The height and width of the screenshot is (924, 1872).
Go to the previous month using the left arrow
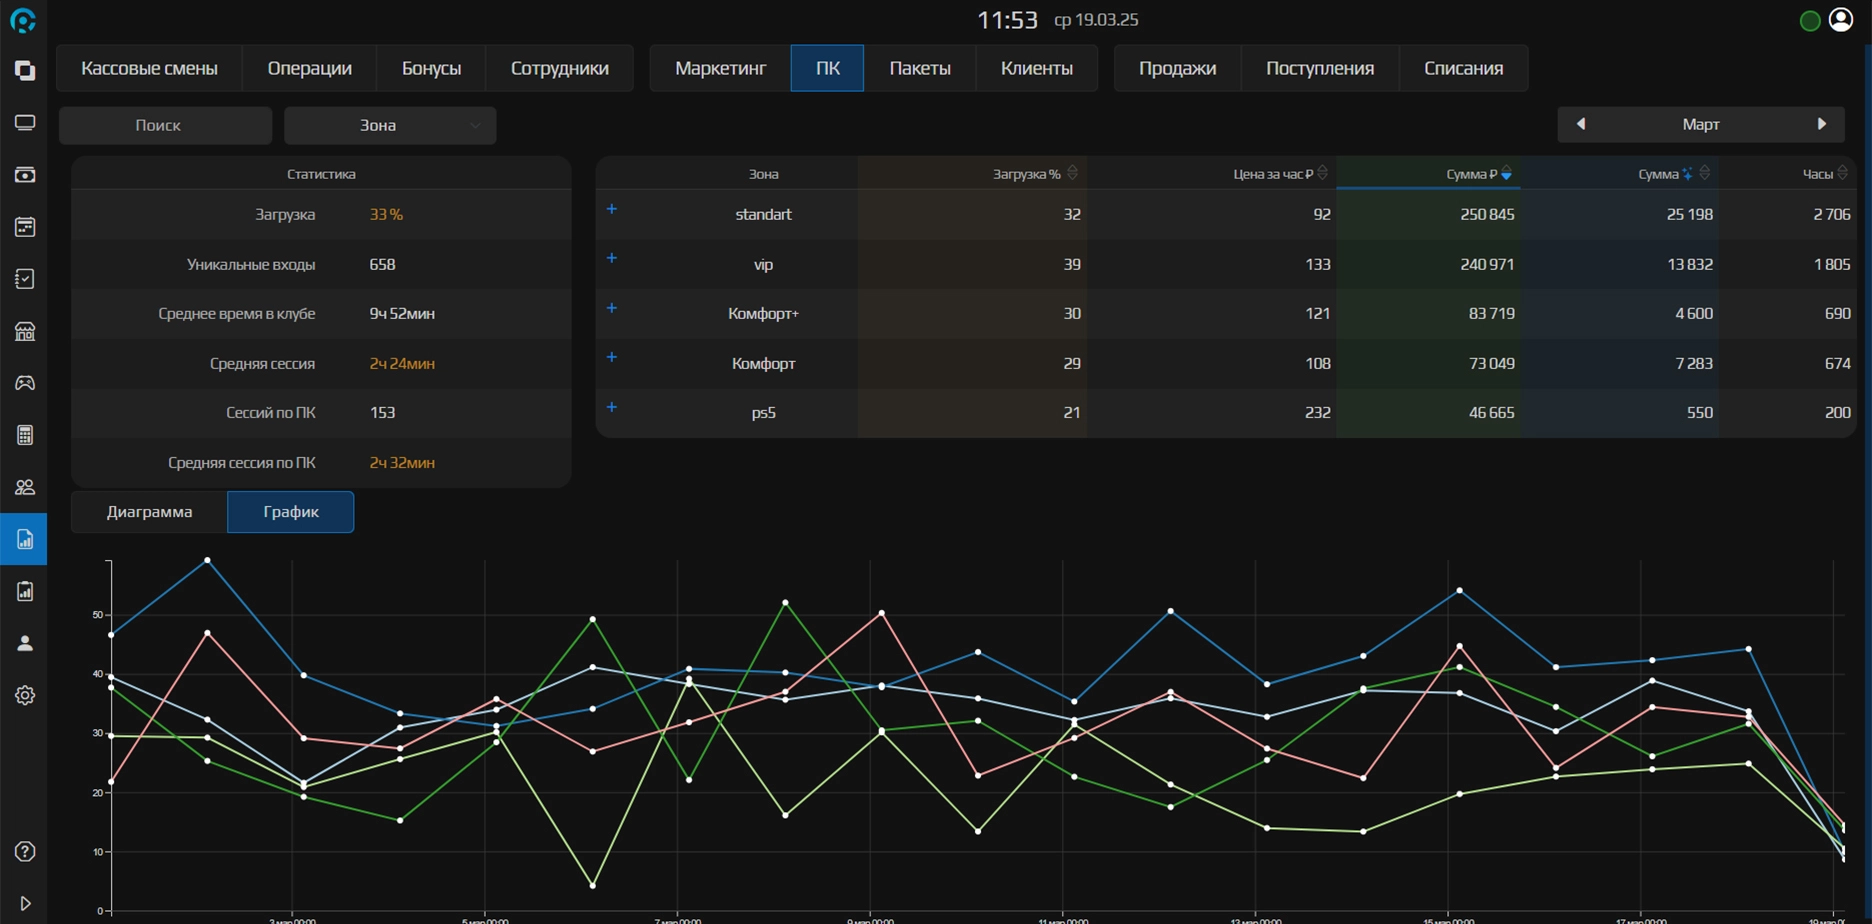(1581, 124)
